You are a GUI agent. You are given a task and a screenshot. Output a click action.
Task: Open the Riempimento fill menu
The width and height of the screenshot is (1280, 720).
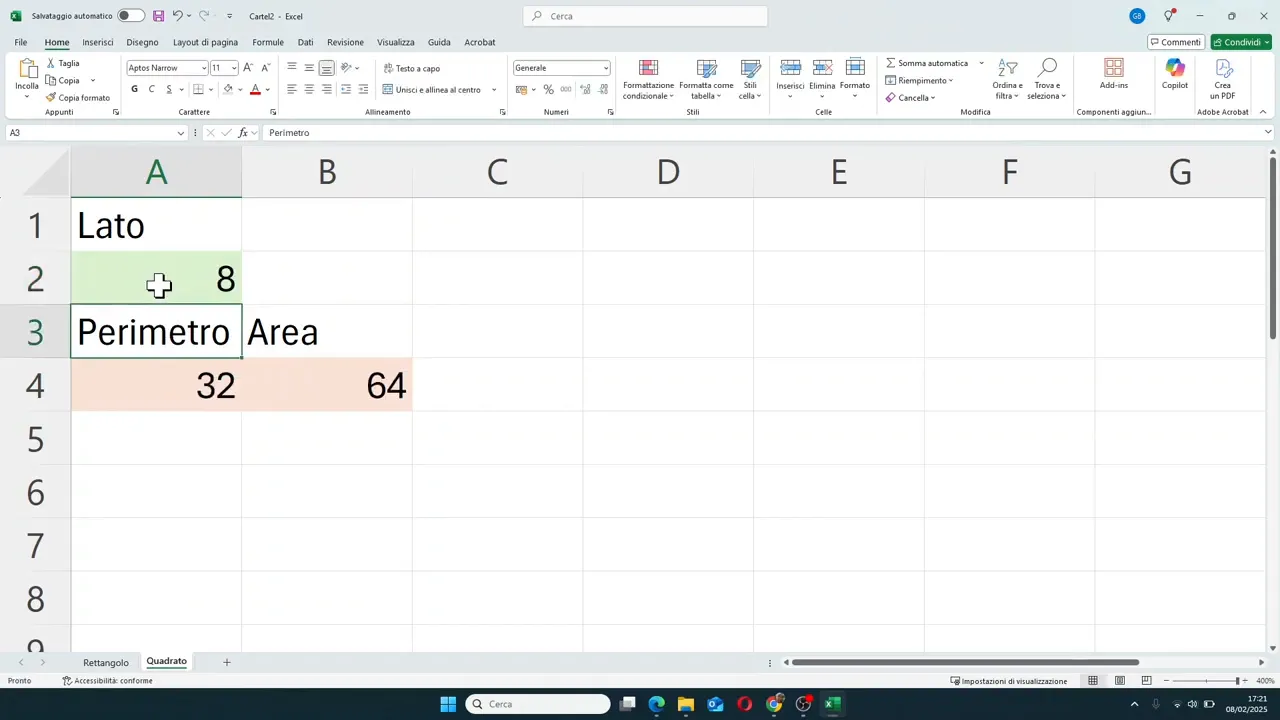[919, 80]
